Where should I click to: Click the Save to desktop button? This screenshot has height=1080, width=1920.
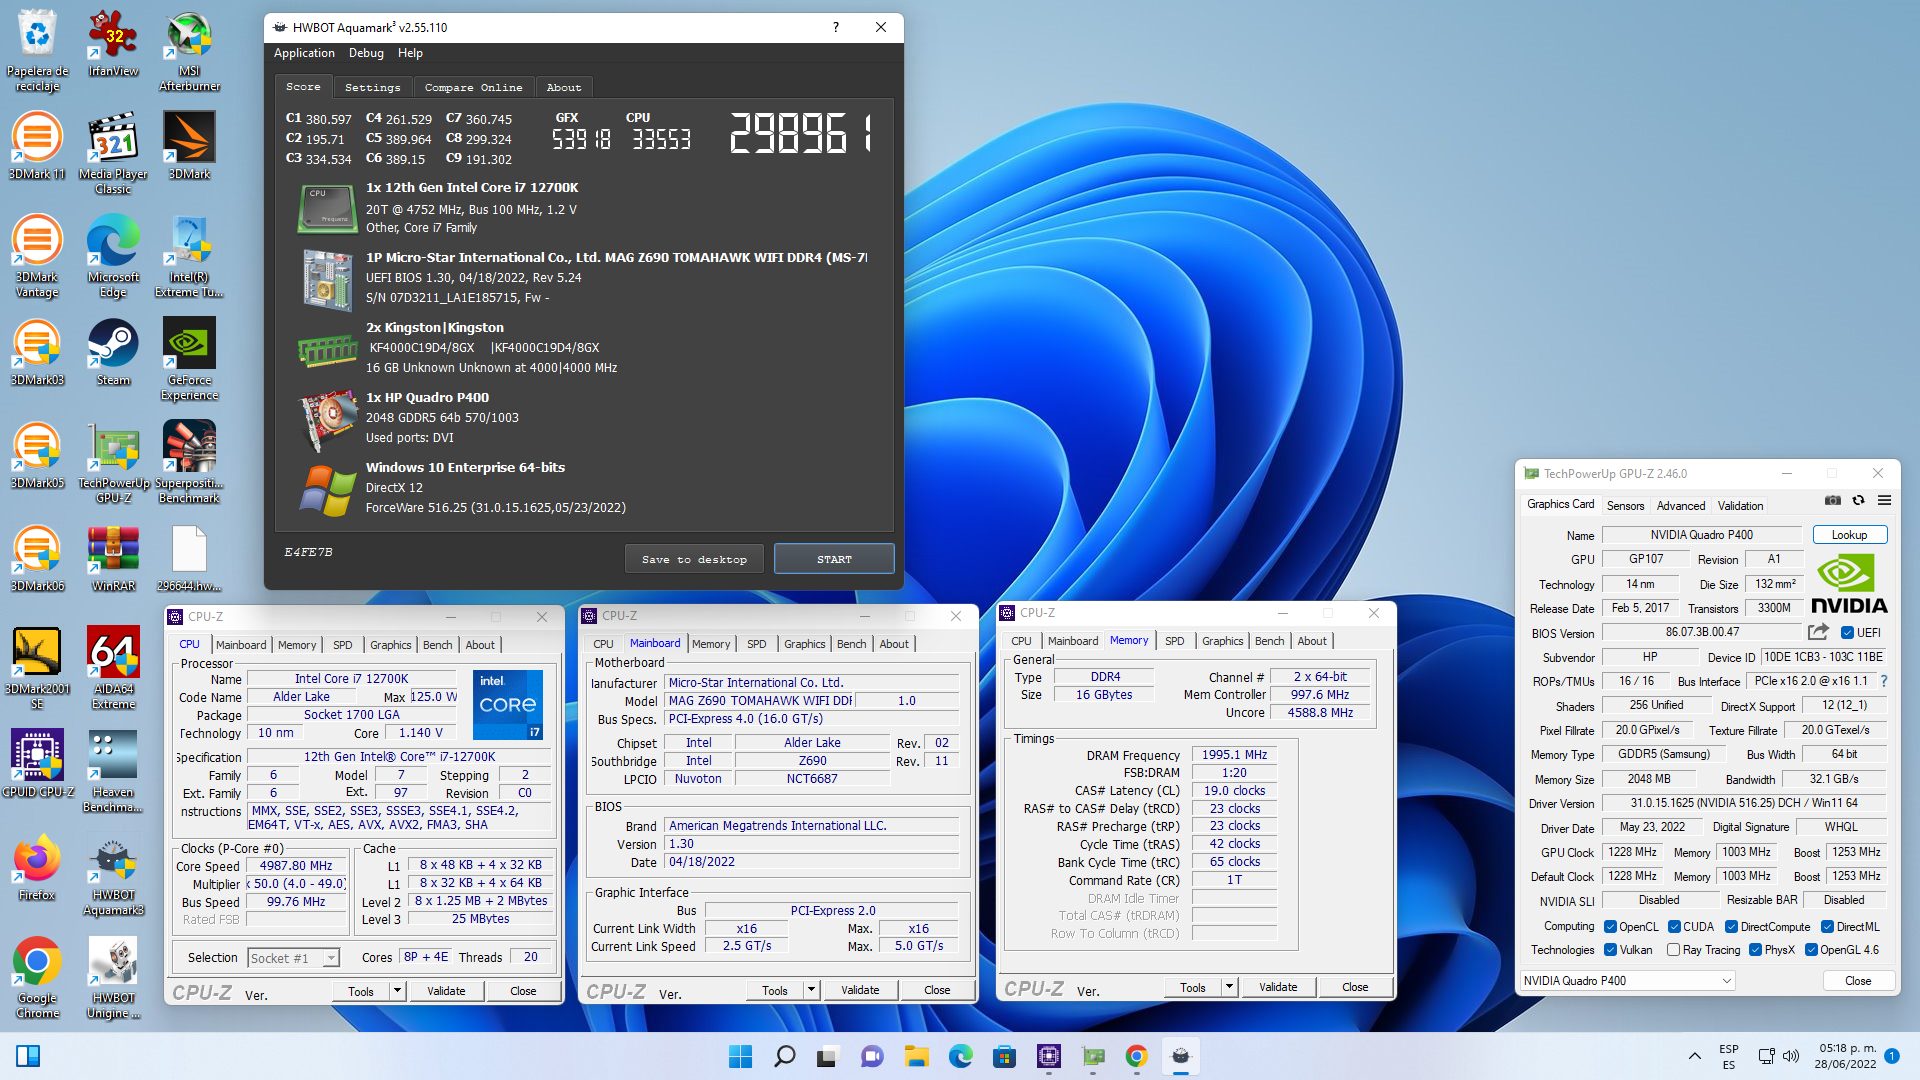[x=694, y=559]
